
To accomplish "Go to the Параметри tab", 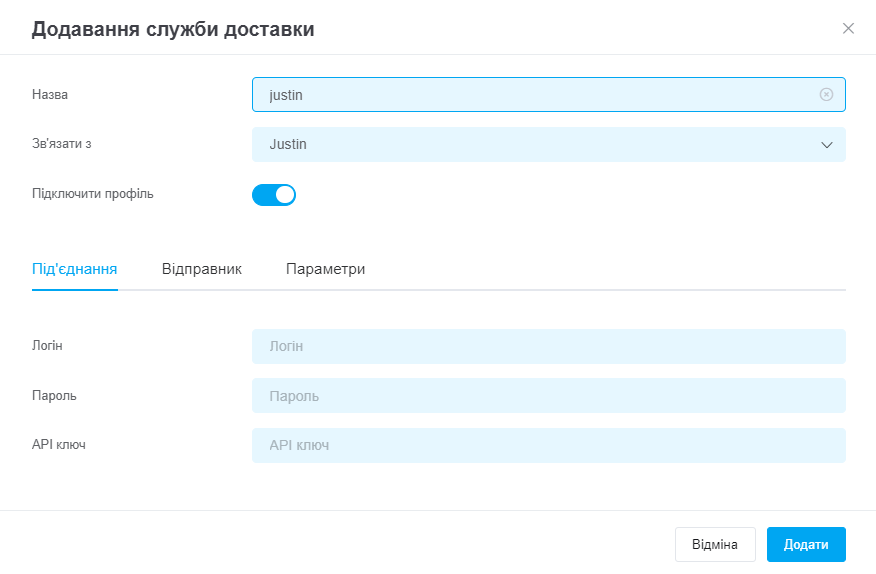I will click(x=326, y=269).
